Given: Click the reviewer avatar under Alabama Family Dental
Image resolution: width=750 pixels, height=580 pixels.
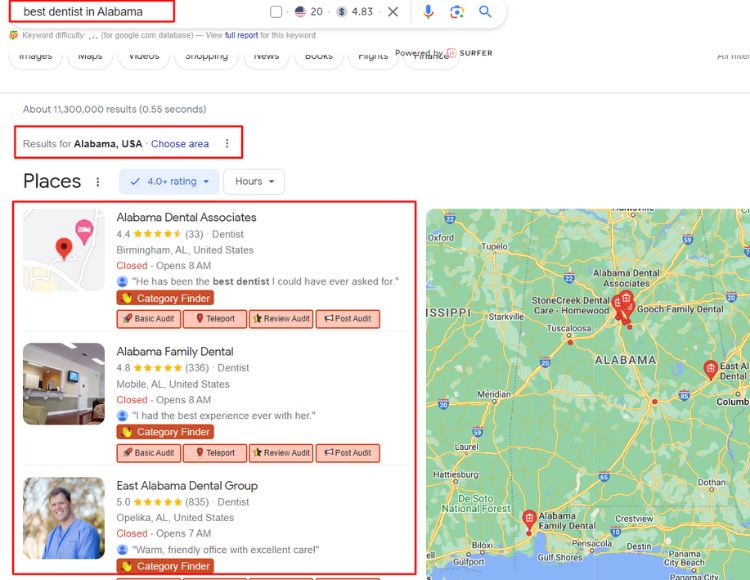Looking at the screenshot, I should point(122,416).
